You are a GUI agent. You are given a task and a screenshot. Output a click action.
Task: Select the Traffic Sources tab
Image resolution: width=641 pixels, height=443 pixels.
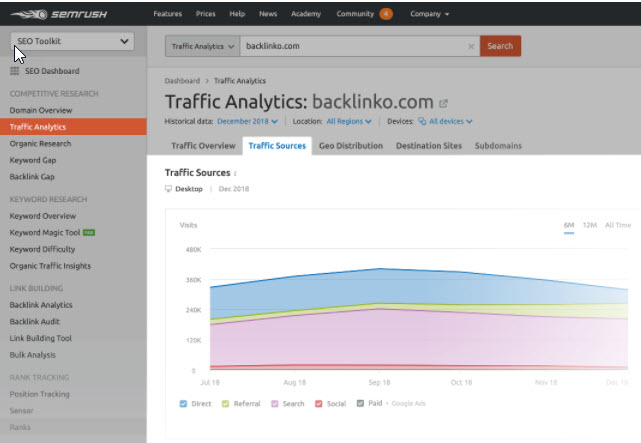pos(277,146)
